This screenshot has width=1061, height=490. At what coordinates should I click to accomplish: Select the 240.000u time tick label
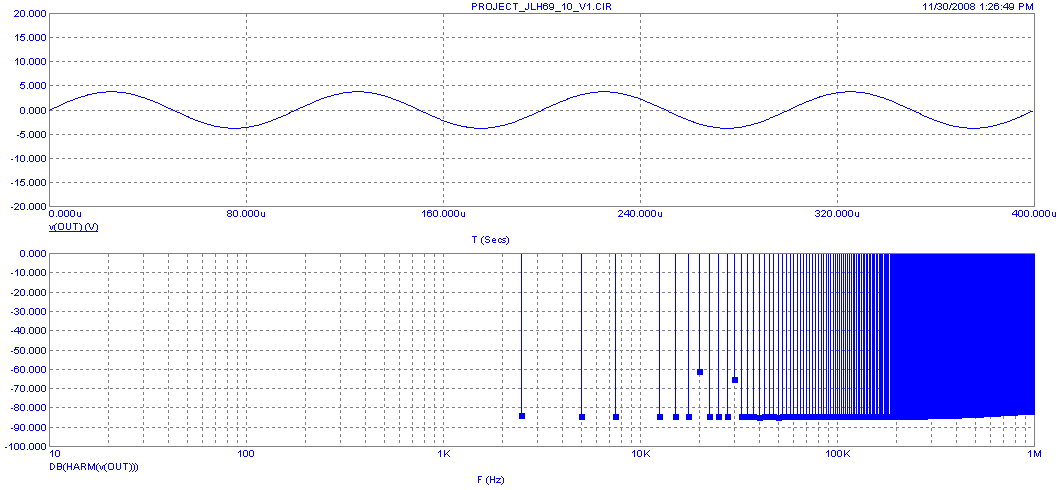click(x=640, y=214)
